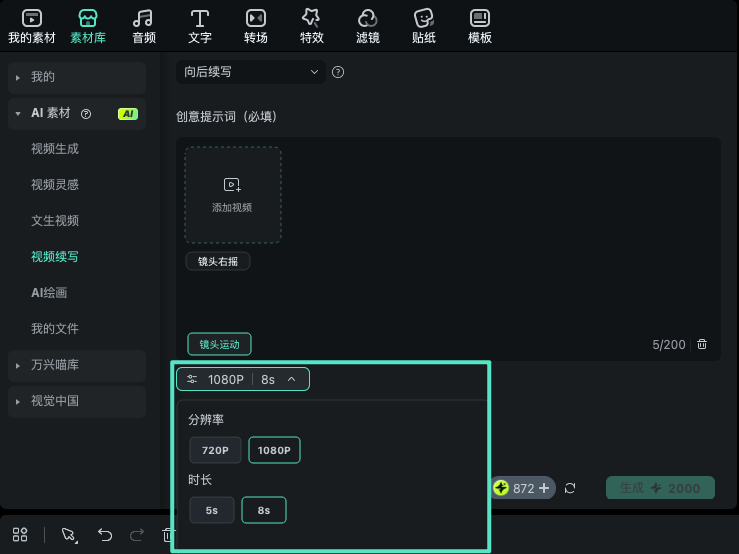Open the 音频 tab
Viewport: 739px width, 554px height.
[143, 27]
